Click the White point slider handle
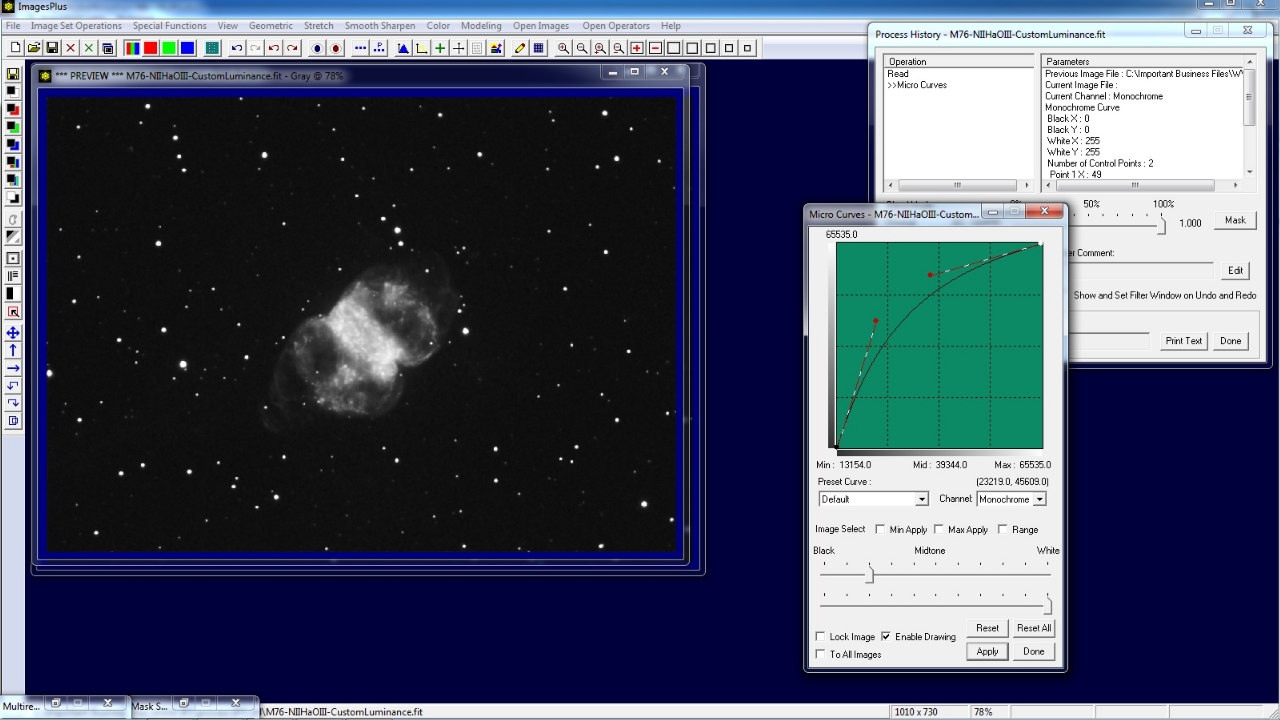The image size is (1280, 720). [1048, 605]
